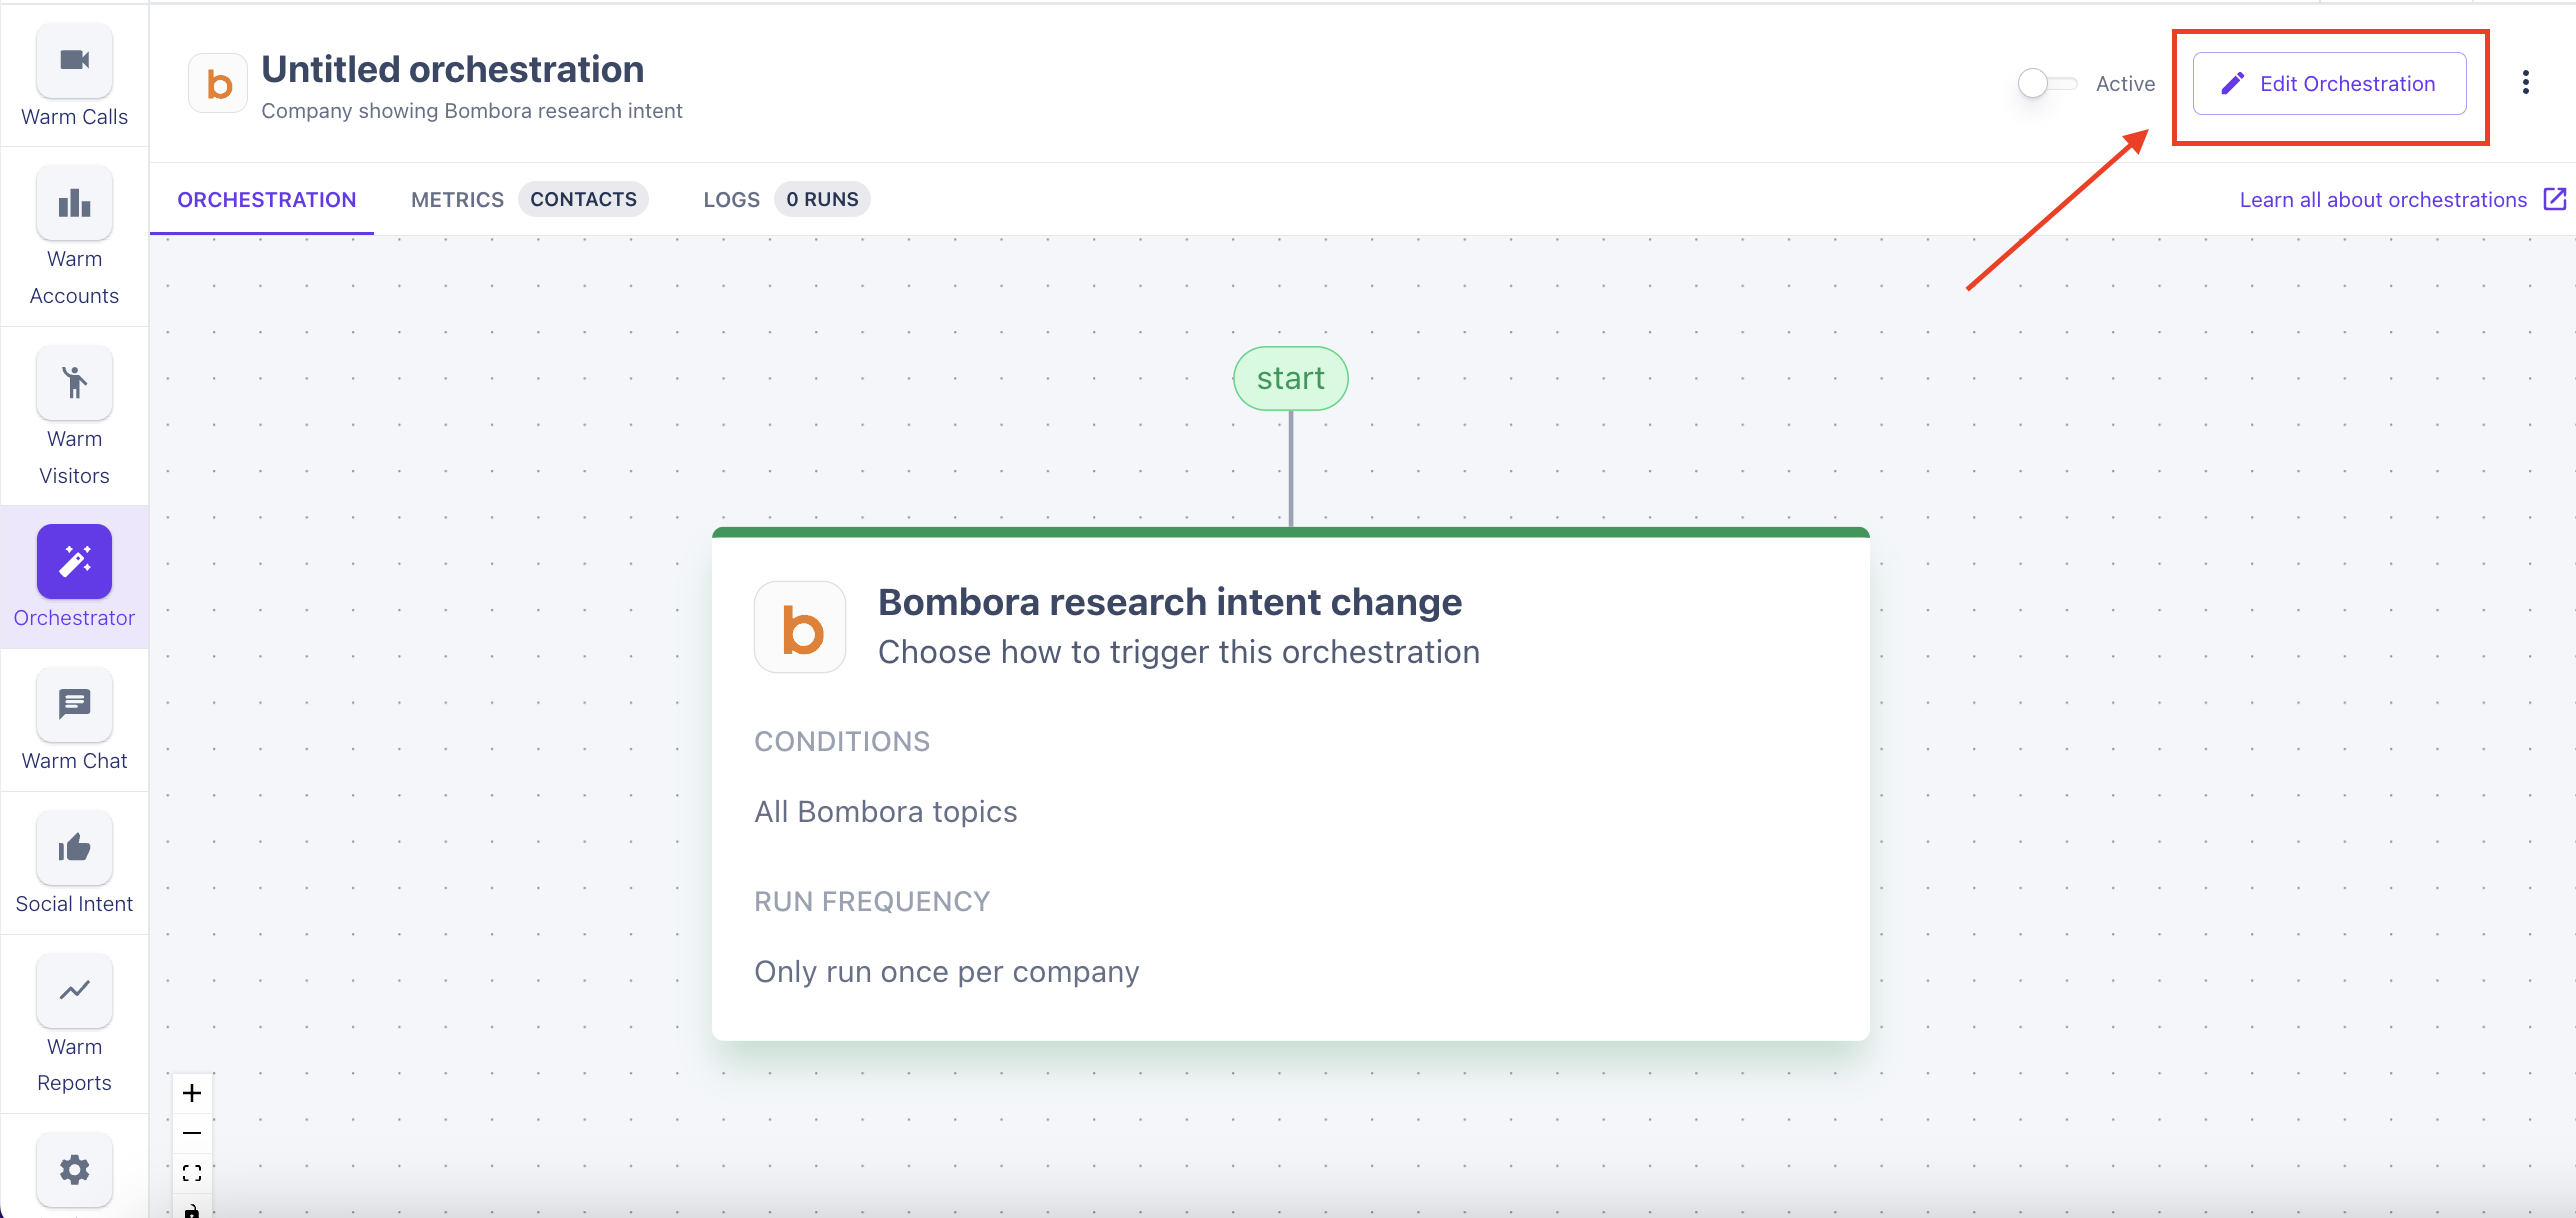
Task: Open Warm Accounts bar chart icon
Action: pos(75,204)
